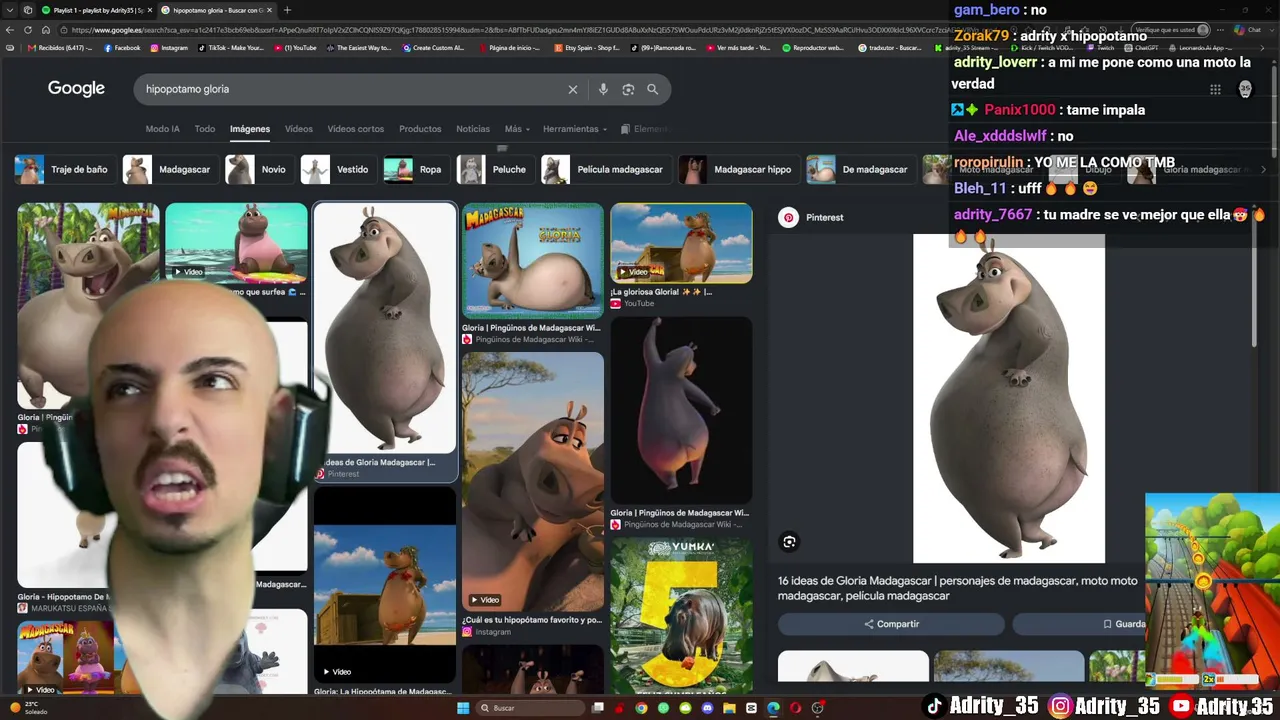Go back with the browser back arrow
1280x720 pixels.
[10, 30]
